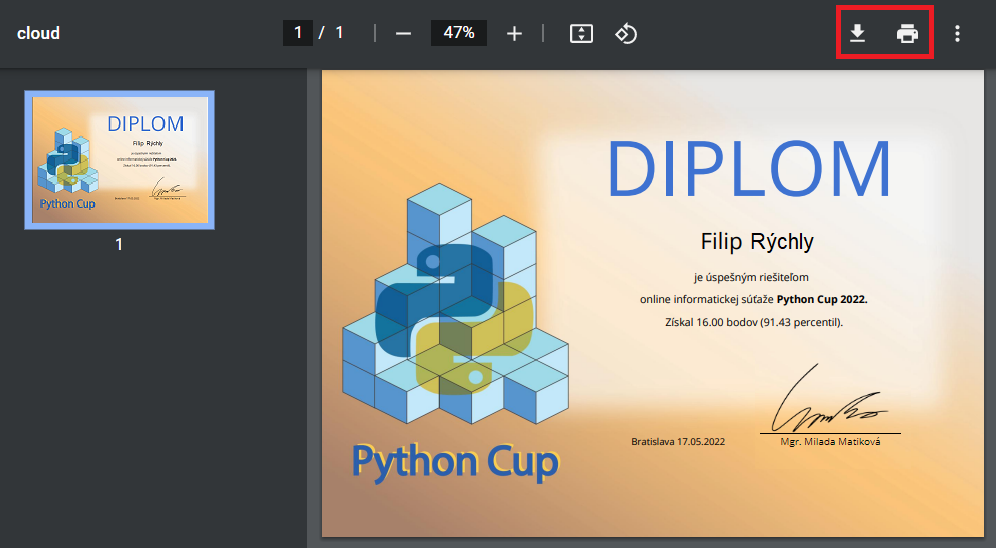Click the 'je úspešným riešiteľom' line

(751, 277)
